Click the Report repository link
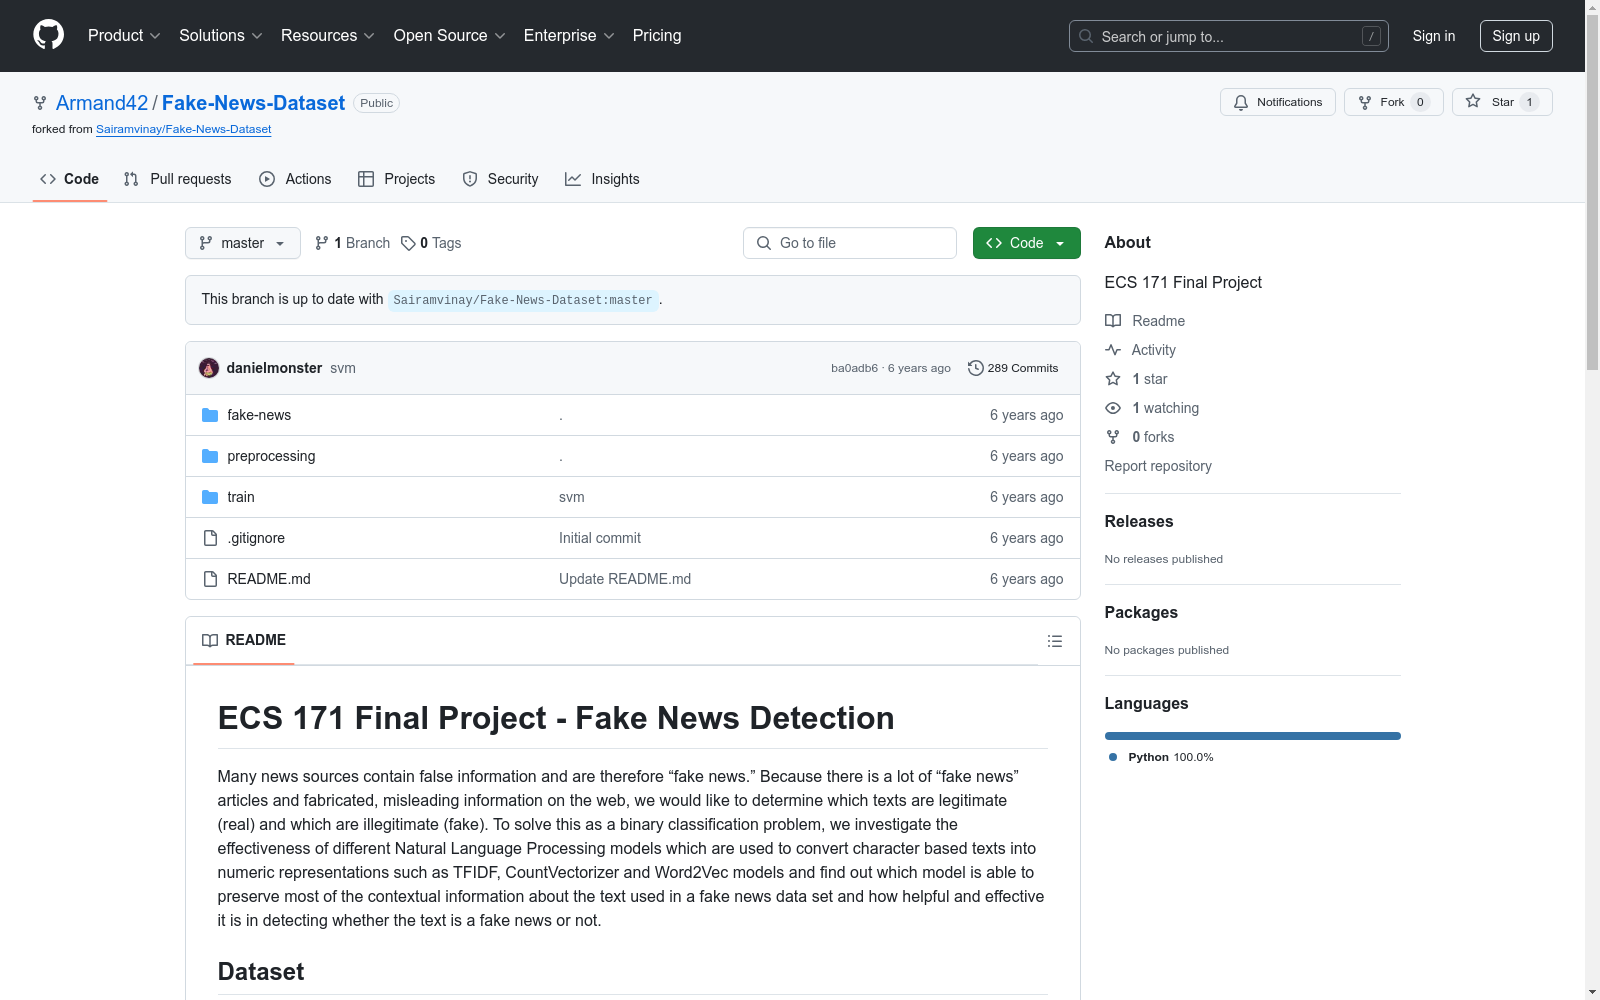Viewport: 1600px width, 1000px height. tap(1158, 466)
